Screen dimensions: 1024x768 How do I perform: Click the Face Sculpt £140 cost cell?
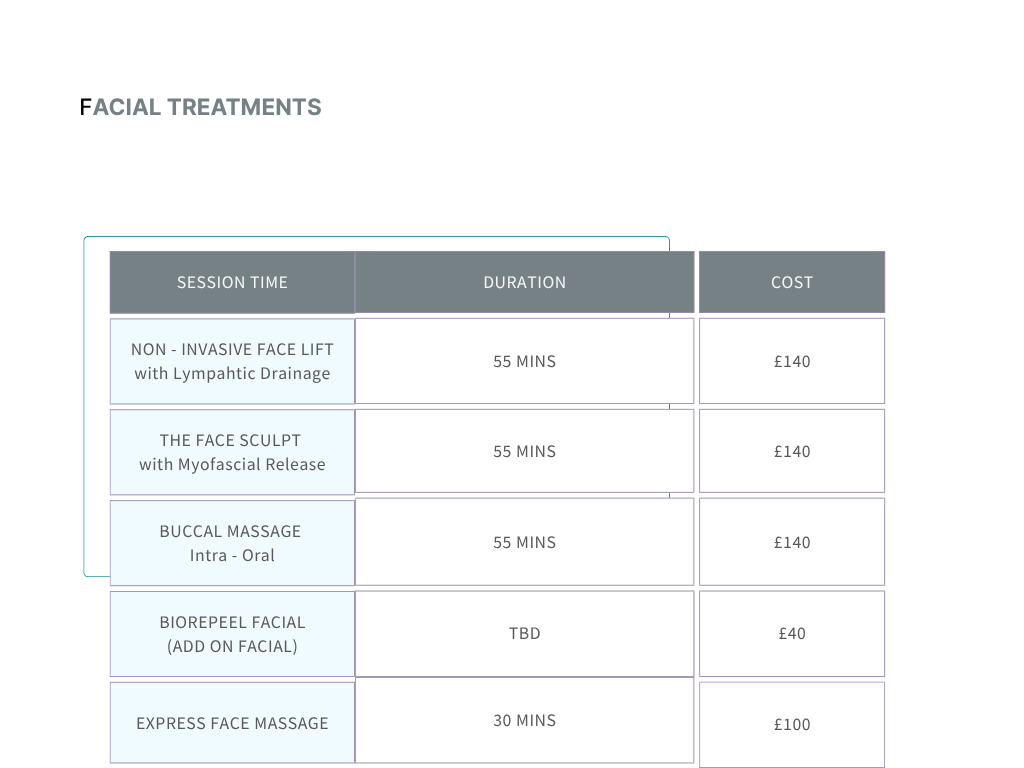tap(792, 451)
